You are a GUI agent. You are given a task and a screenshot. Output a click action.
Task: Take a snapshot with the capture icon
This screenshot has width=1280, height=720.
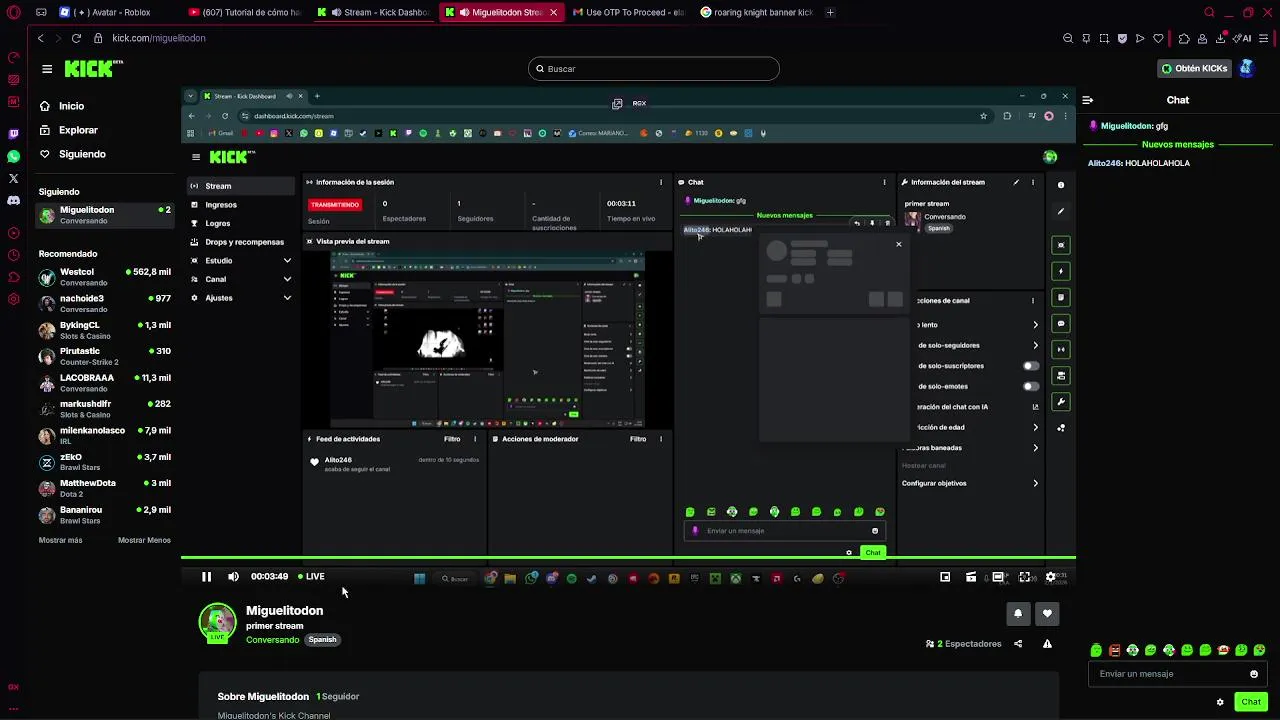tap(1104, 38)
